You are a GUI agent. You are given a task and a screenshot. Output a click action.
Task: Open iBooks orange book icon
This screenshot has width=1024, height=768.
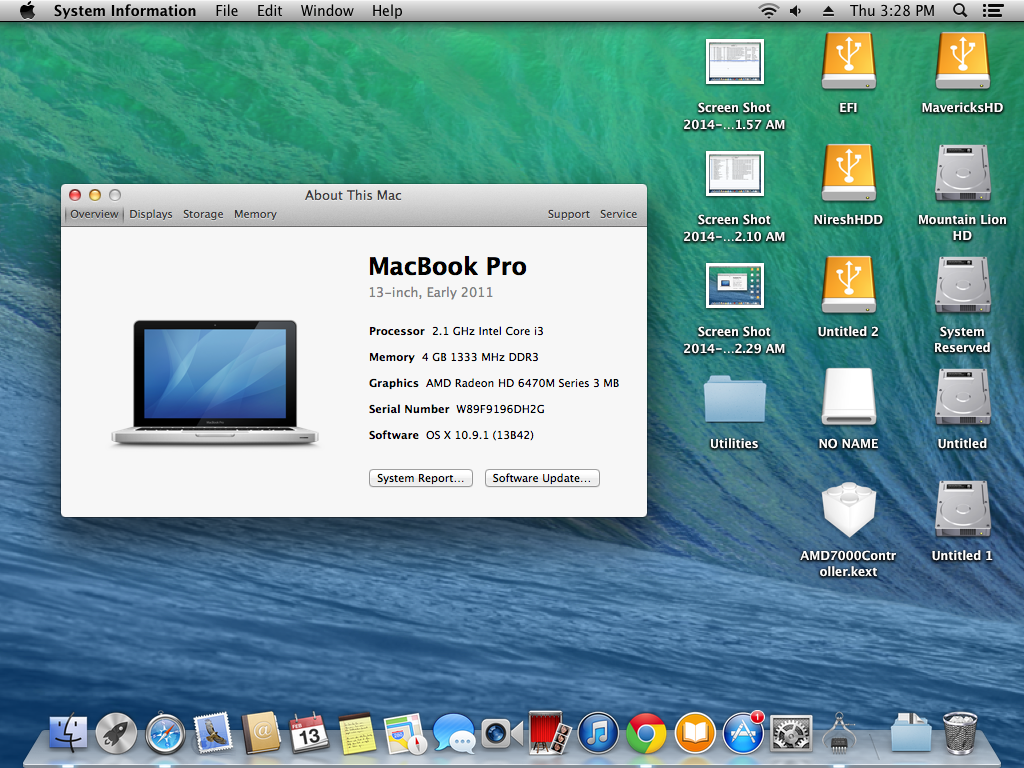tap(695, 733)
